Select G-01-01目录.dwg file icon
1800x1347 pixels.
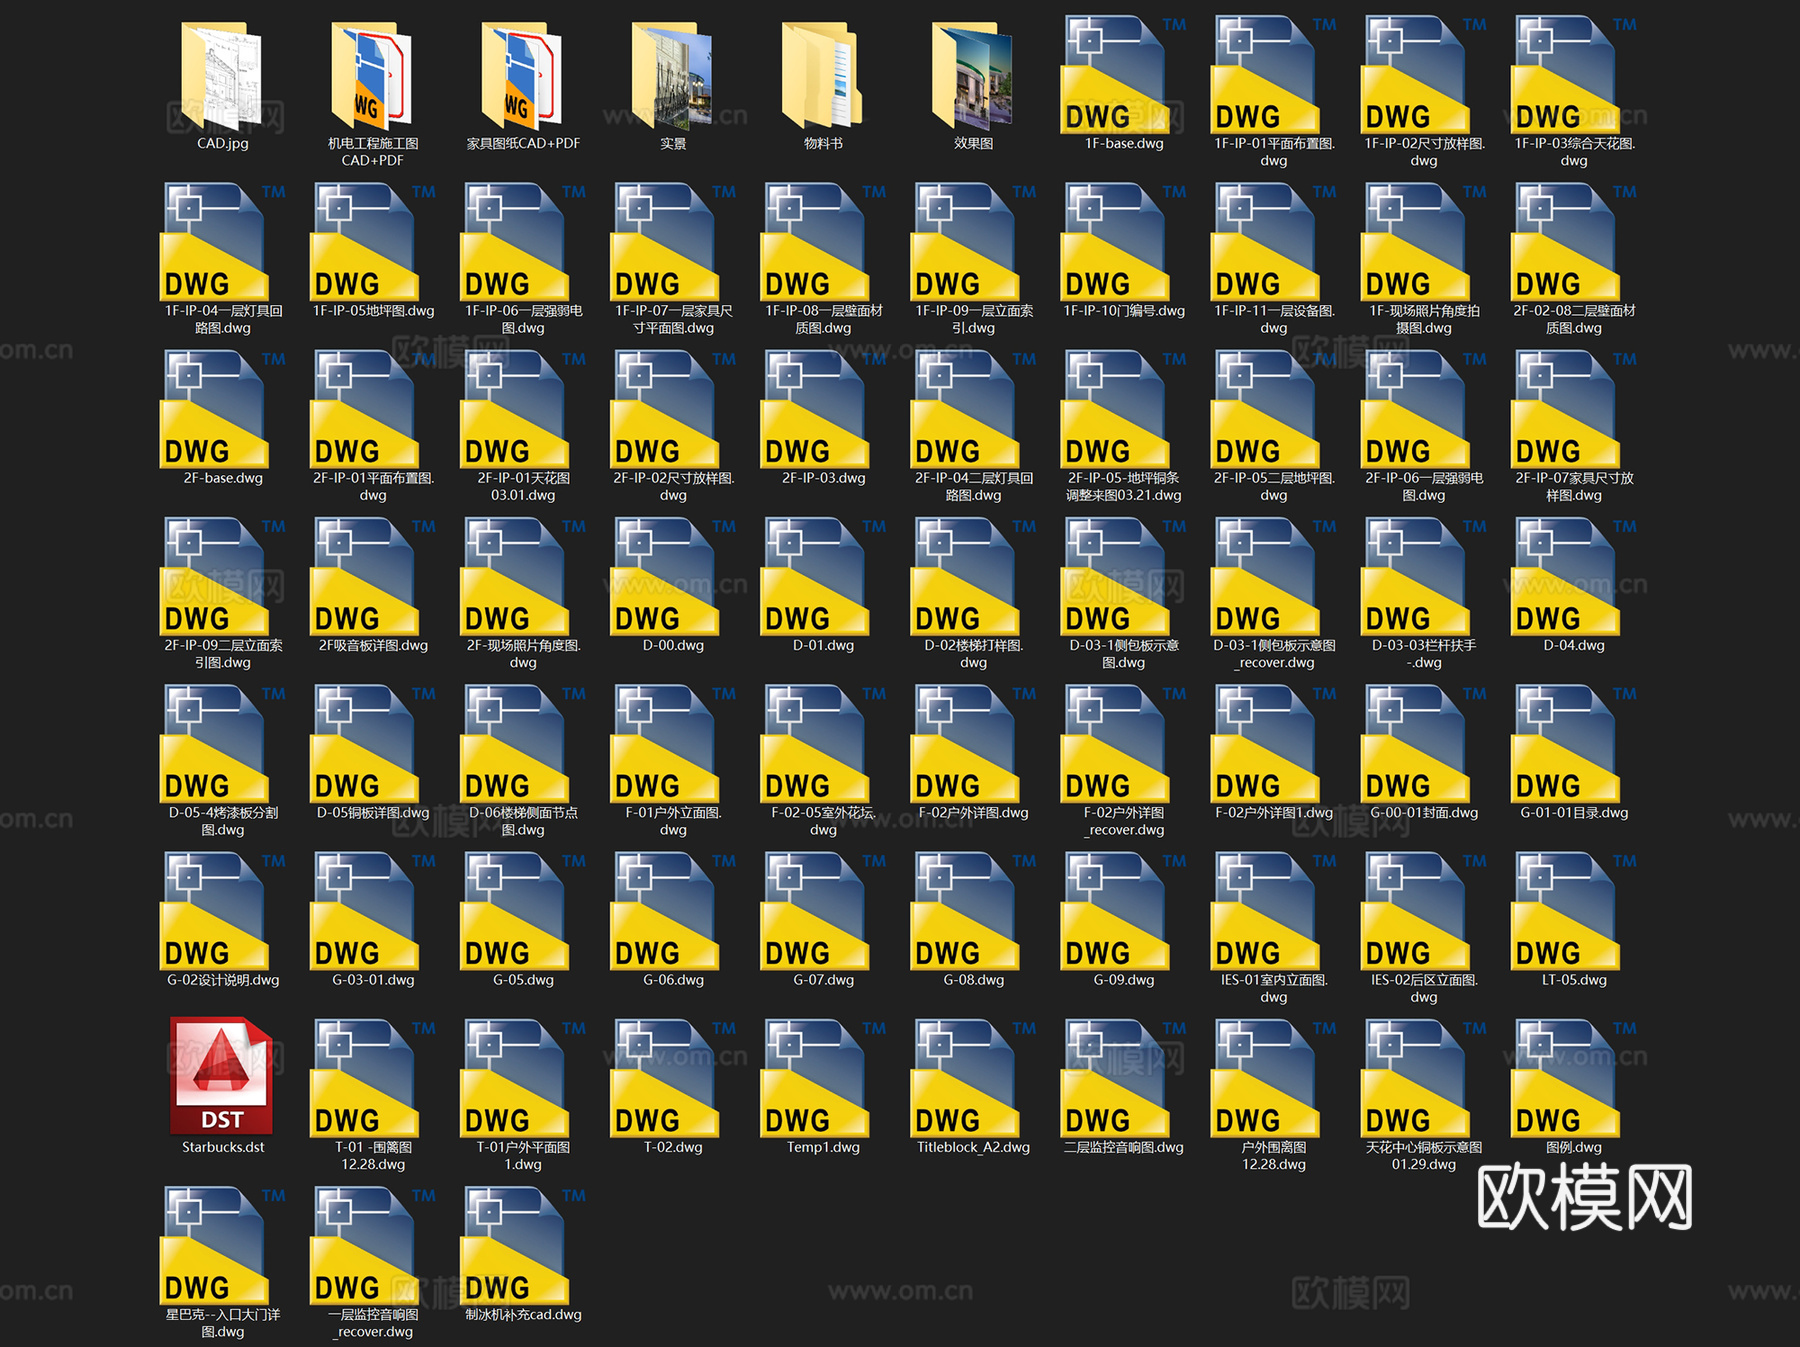coord(1564,743)
